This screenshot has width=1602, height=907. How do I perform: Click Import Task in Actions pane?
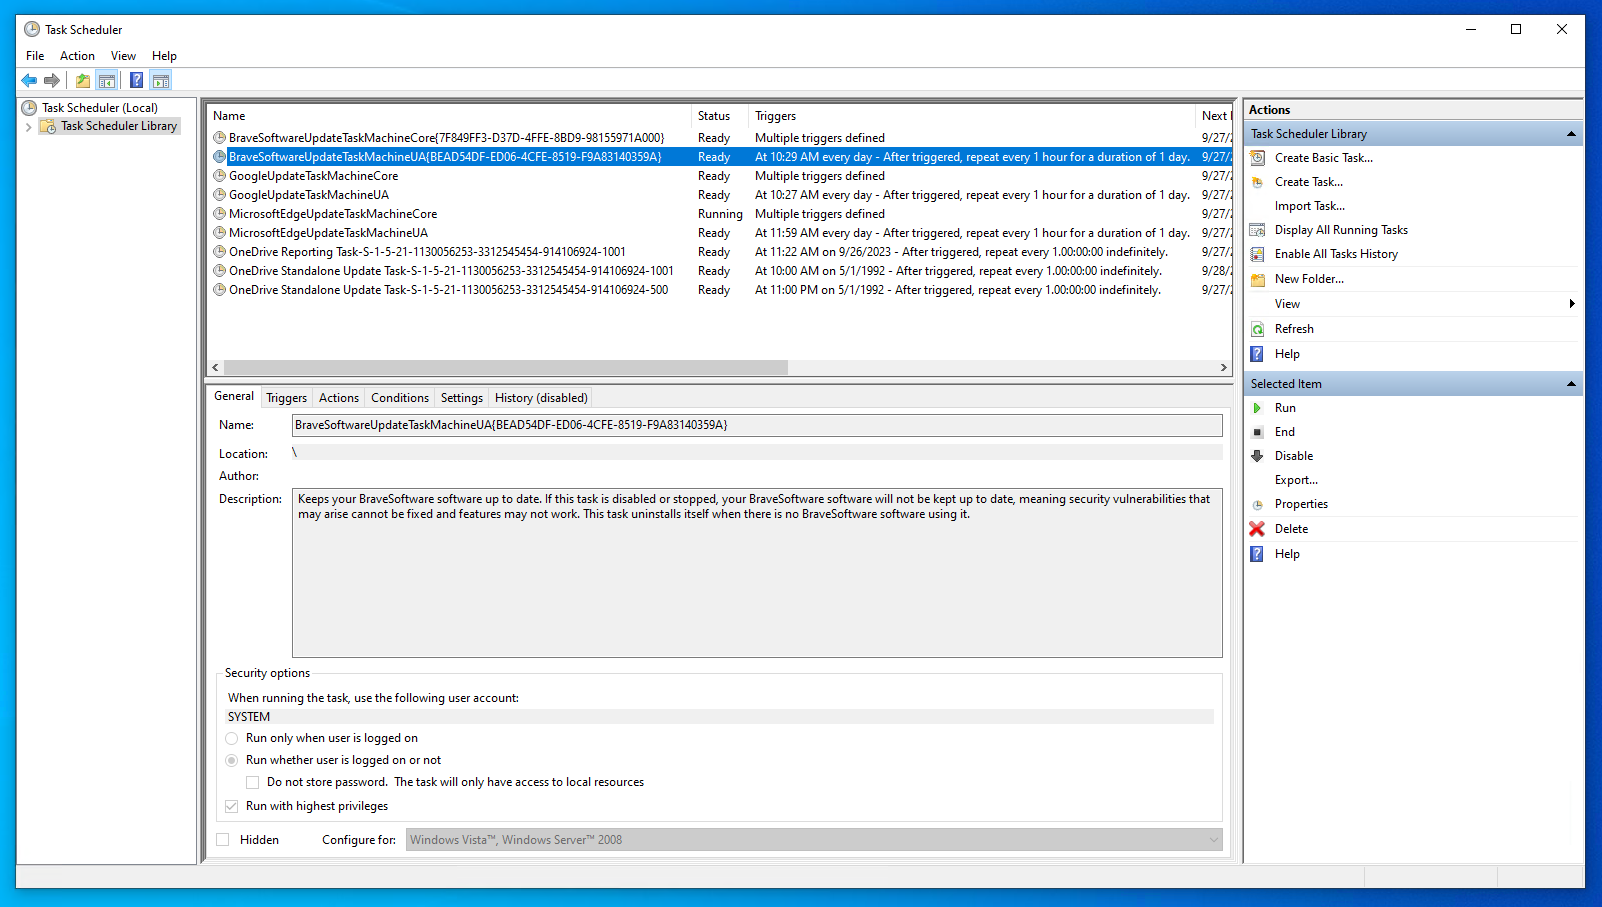[x=1310, y=205]
